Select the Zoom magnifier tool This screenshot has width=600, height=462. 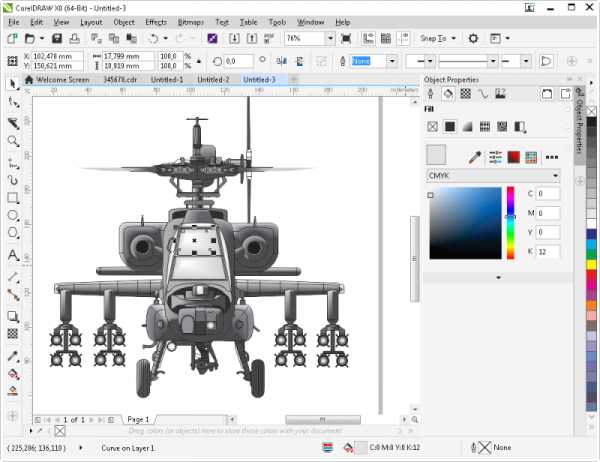[13, 142]
